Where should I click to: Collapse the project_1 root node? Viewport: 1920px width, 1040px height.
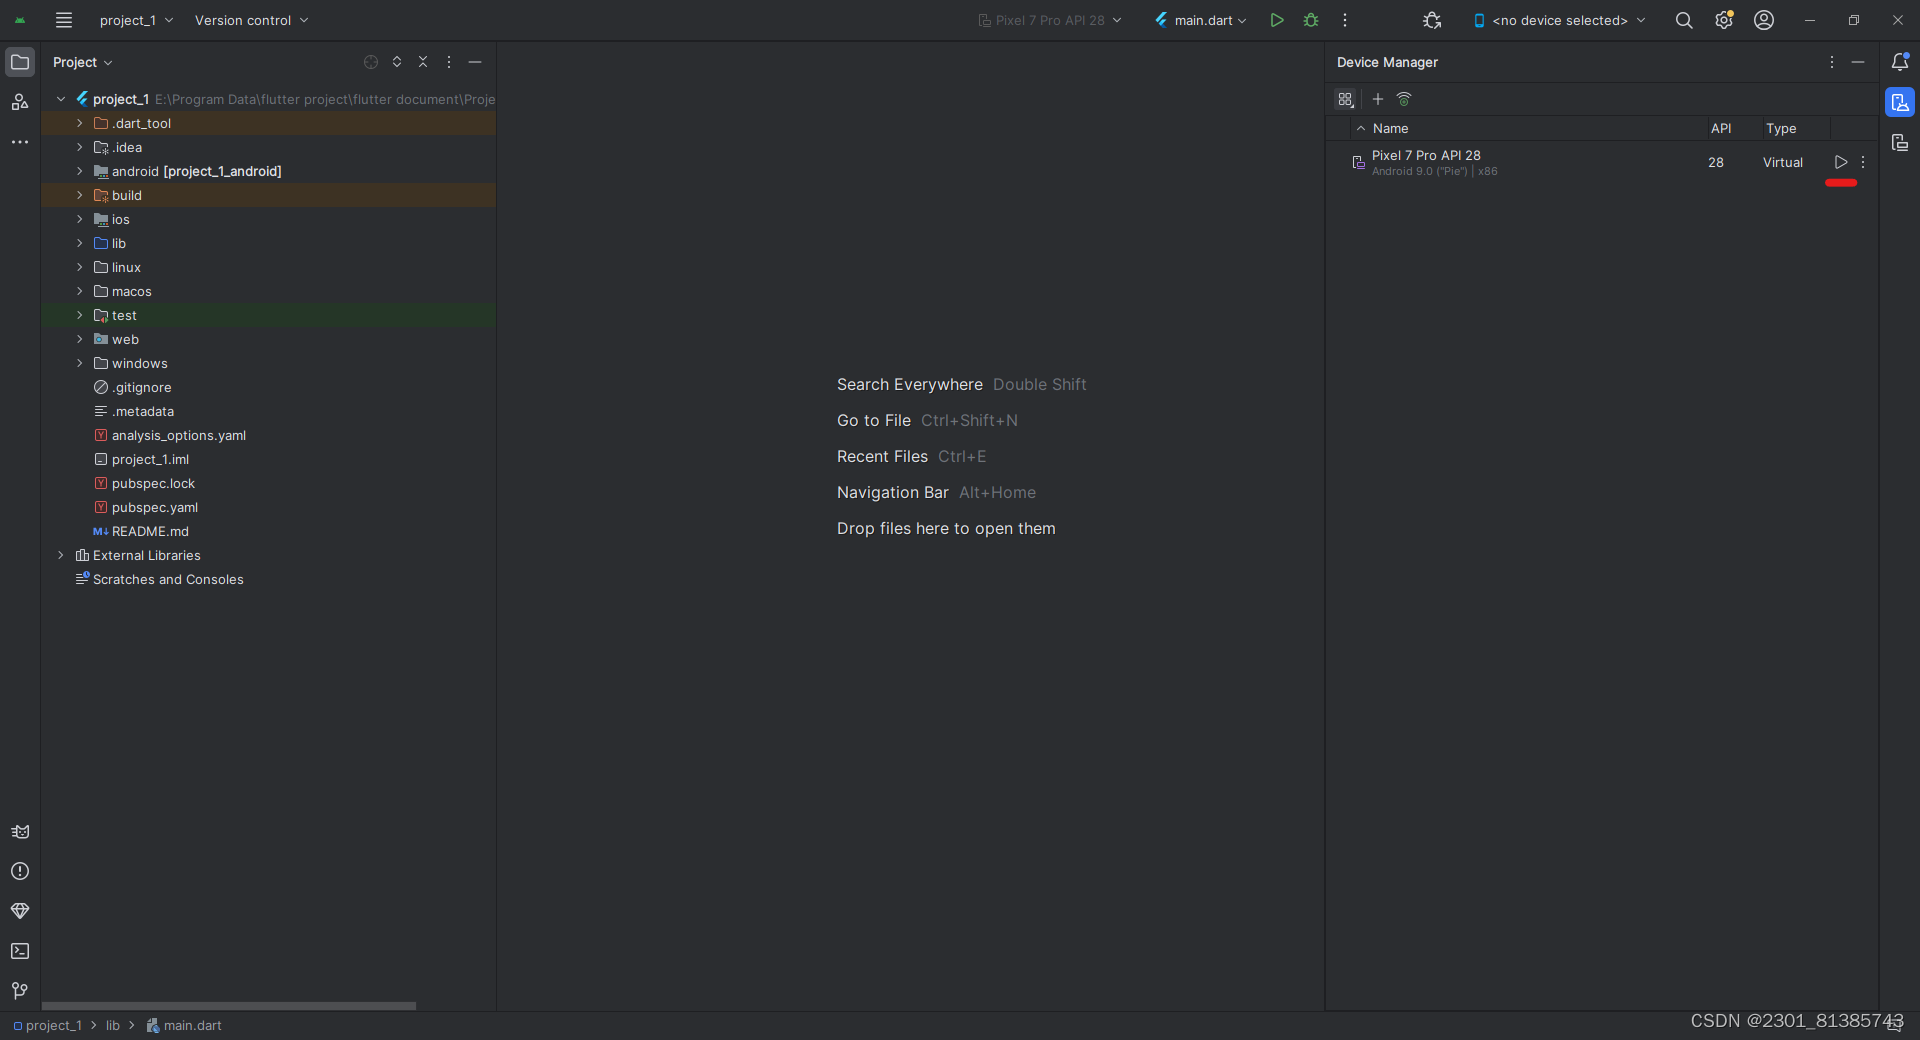[61, 99]
